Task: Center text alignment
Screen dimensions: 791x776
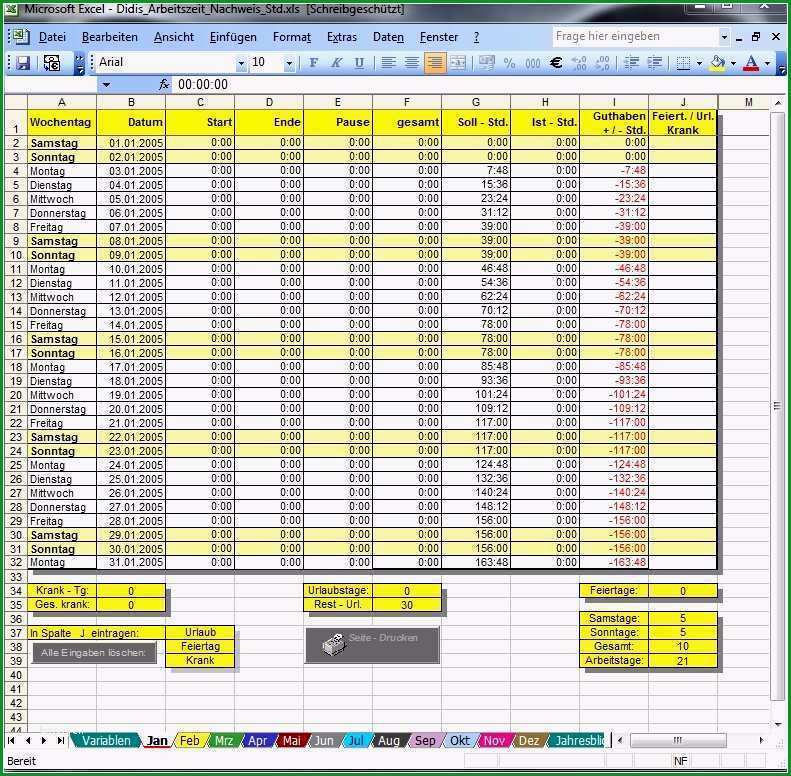Action: point(411,63)
